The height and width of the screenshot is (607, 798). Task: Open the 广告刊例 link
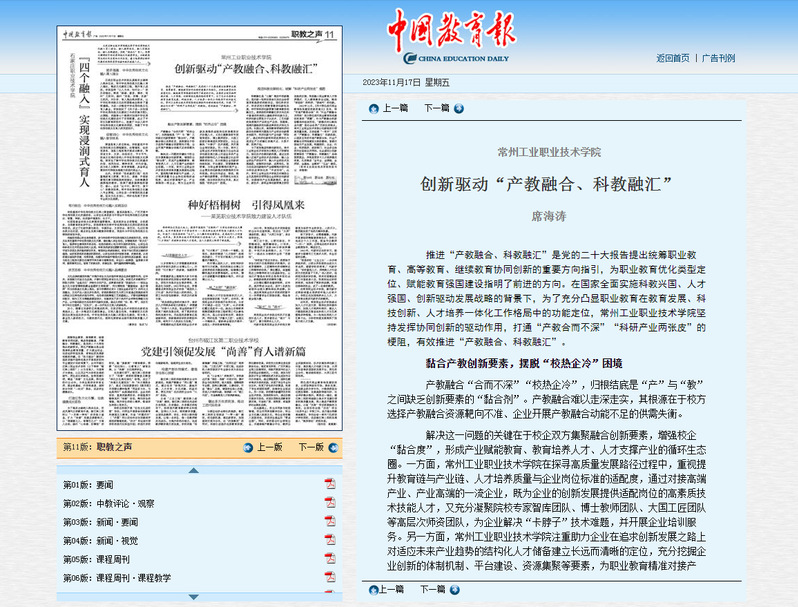tap(718, 58)
